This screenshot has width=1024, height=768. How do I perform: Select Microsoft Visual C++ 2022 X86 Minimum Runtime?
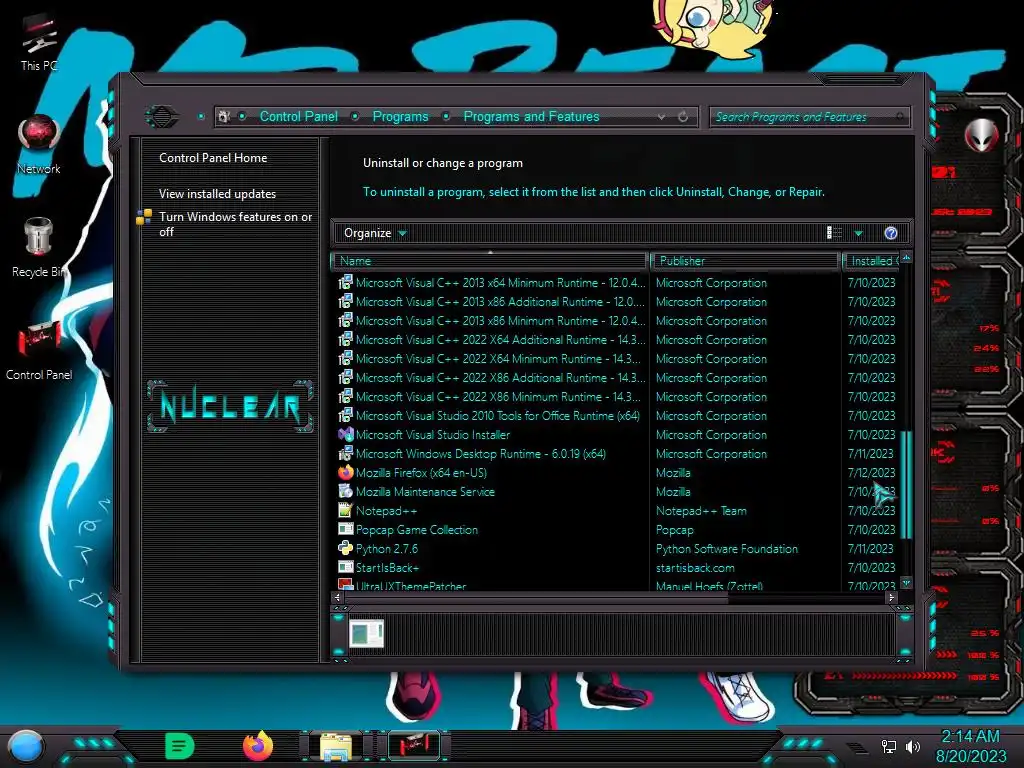(498, 396)
